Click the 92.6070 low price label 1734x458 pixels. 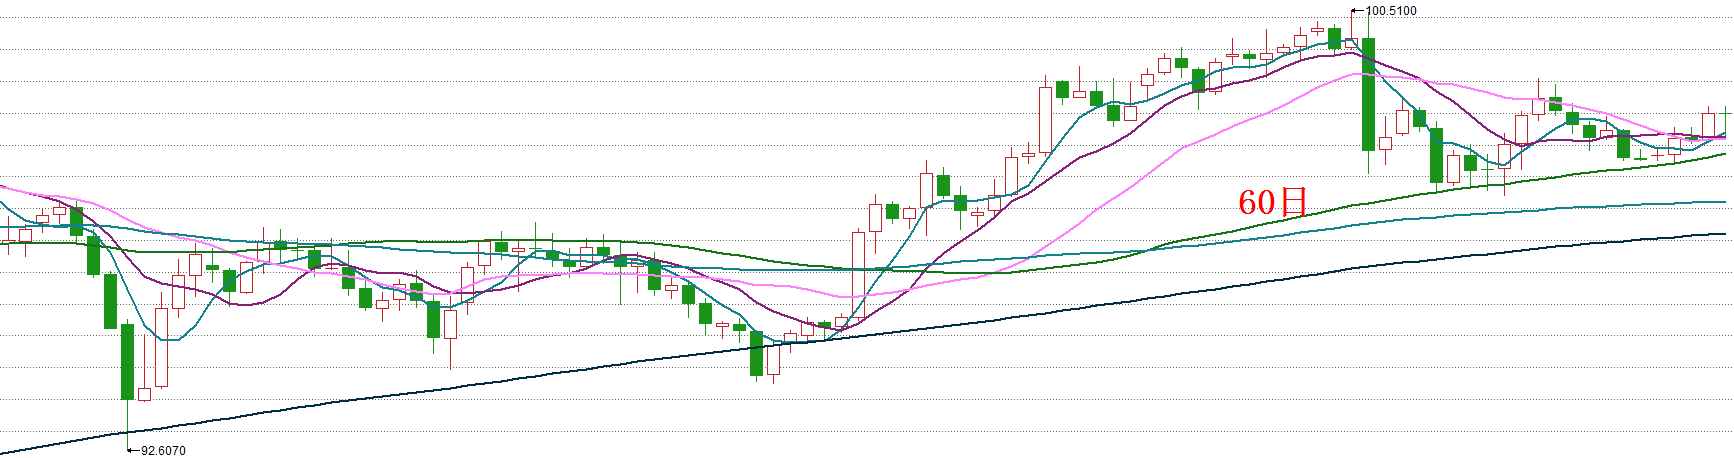coord(163,451)
